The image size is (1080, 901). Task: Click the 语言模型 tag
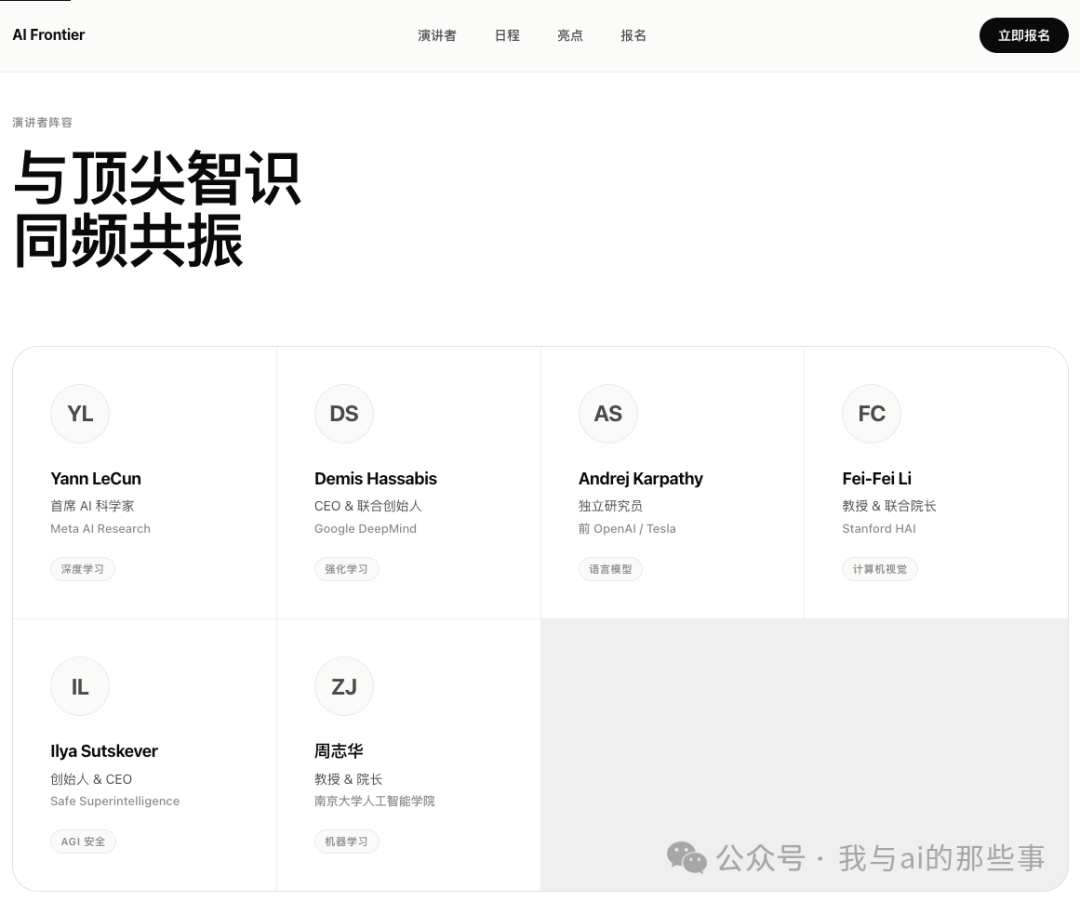(x=610, y=569)
